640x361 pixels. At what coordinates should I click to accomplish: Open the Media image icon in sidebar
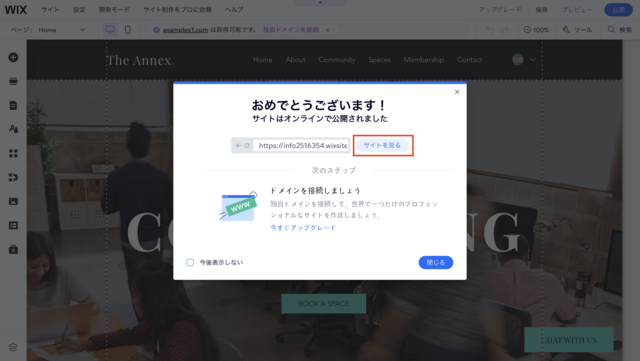(13, 201)
